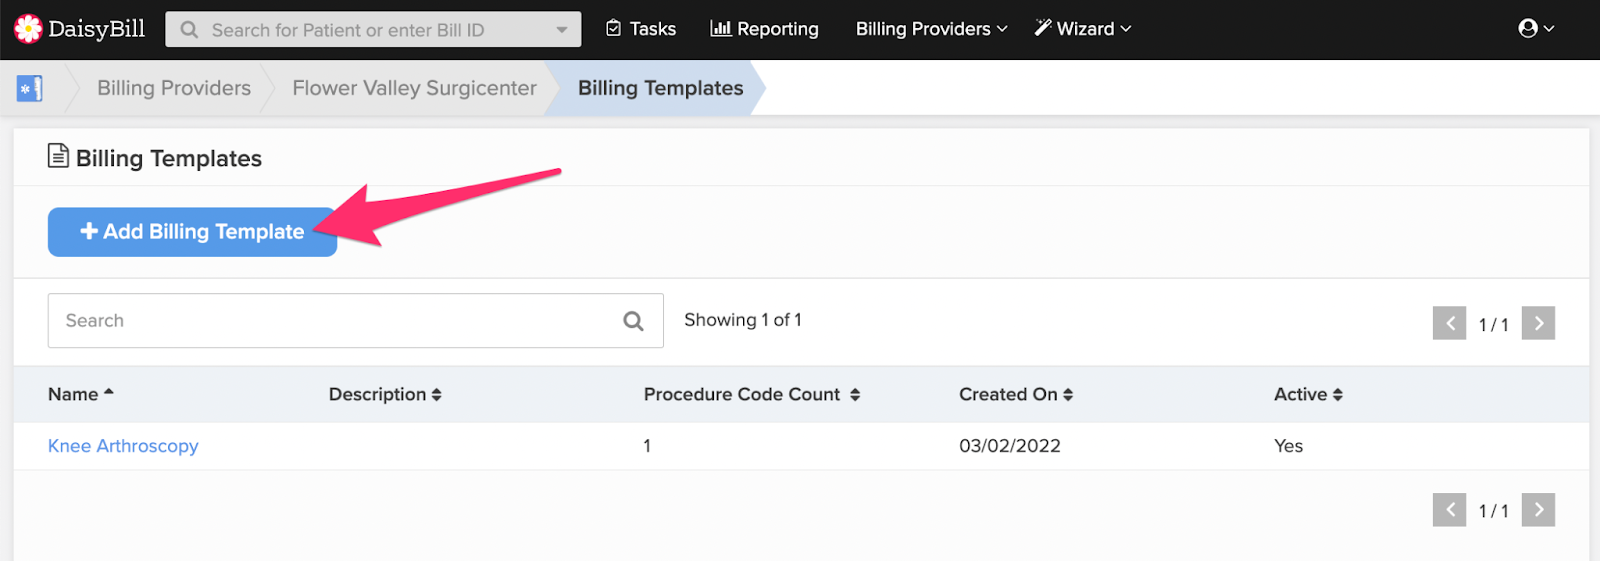Open the user account avatar menu
1600x561 pixels.
tap(1536, 29)
